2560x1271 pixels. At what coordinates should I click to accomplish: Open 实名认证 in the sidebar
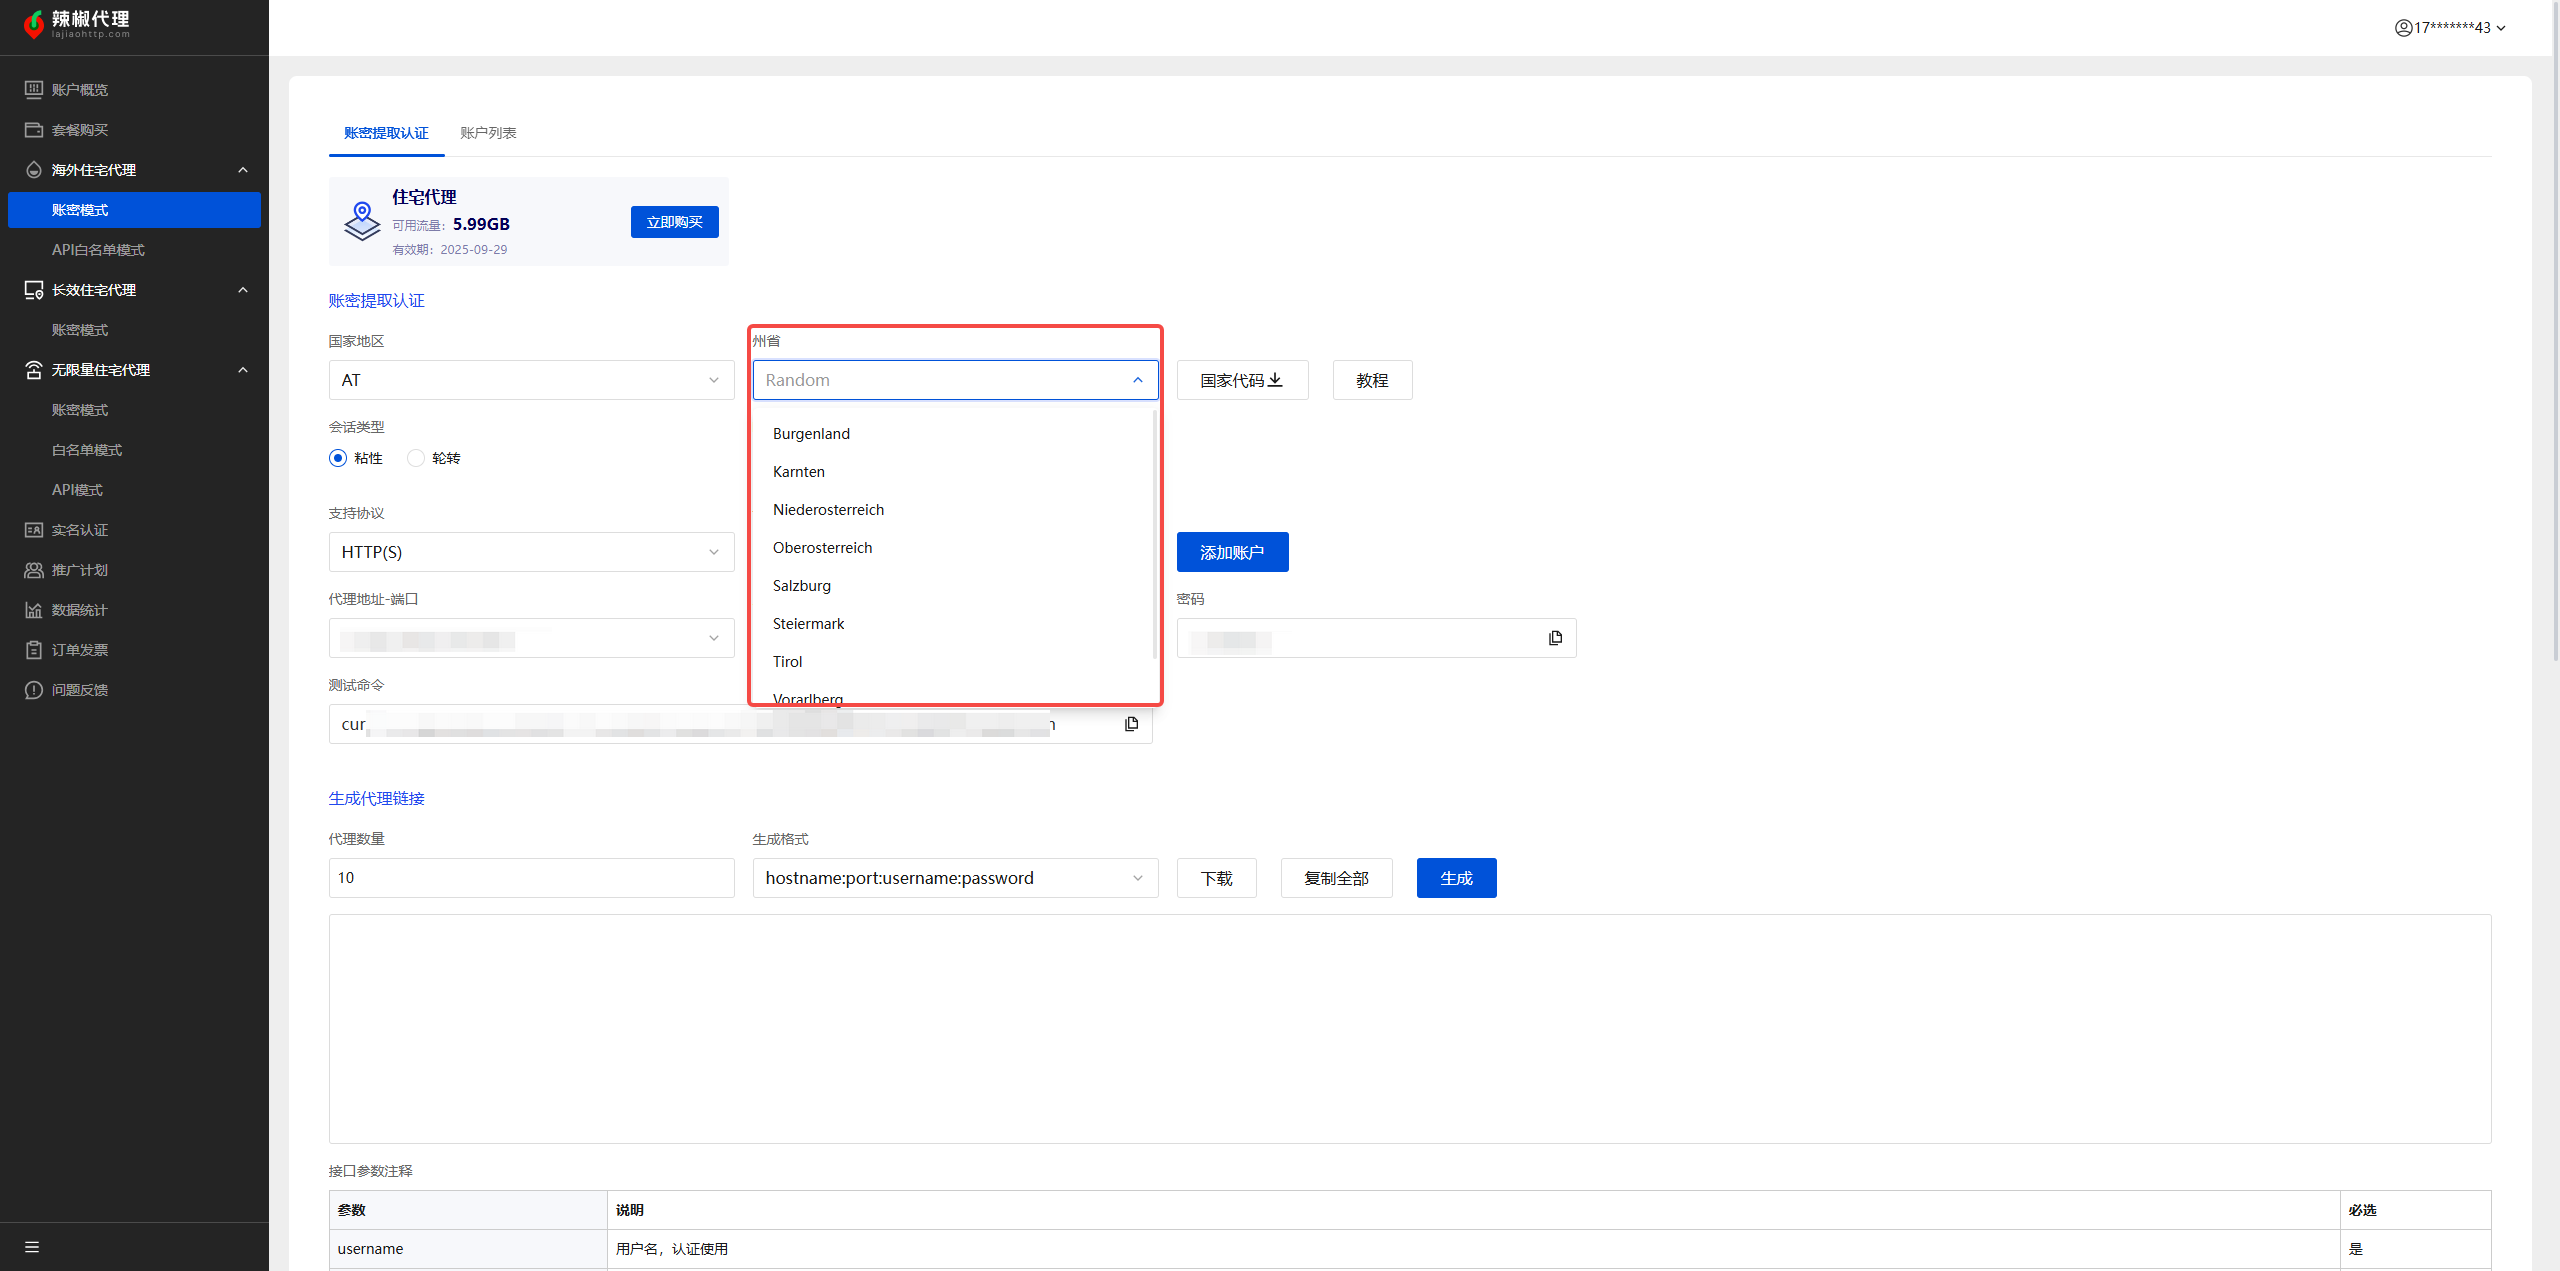(80, 530)
